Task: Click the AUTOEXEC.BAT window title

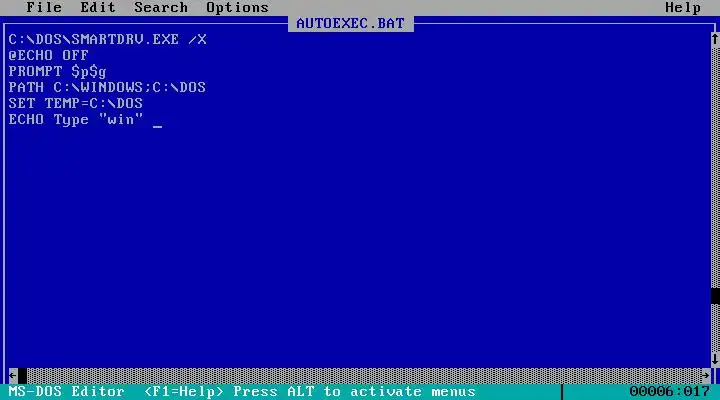Action: coord(350,23)
